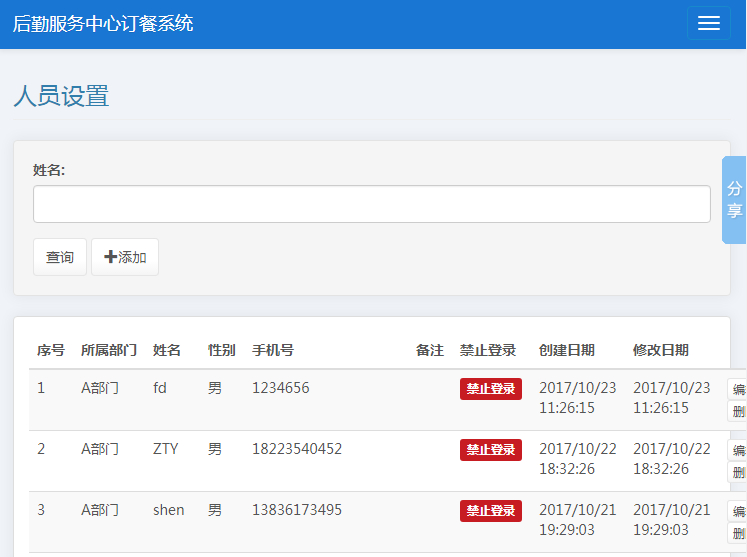Click the 添加 add button

[x=125, y=257]
